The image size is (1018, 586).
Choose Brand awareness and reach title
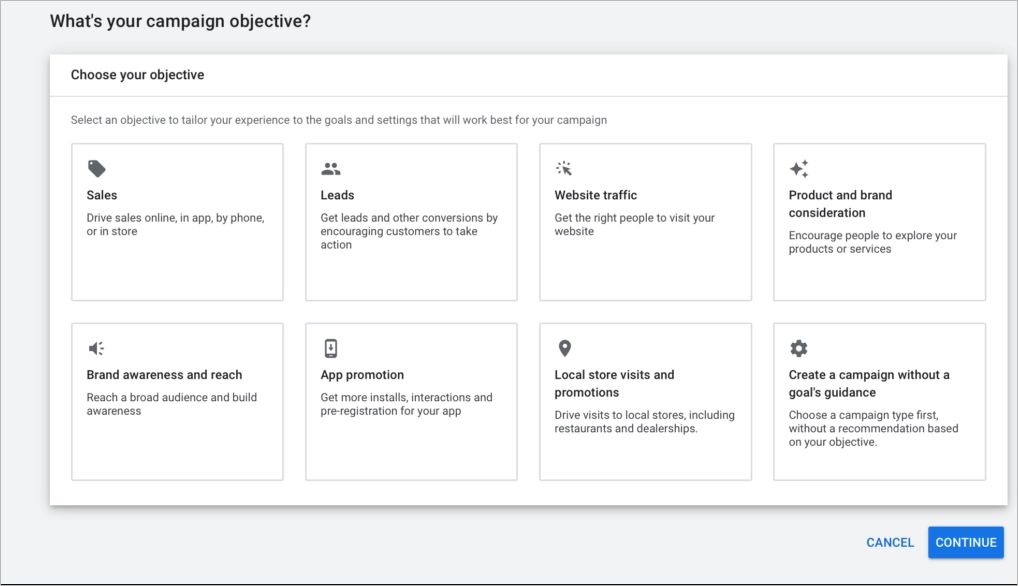click(x=165, y=376)
